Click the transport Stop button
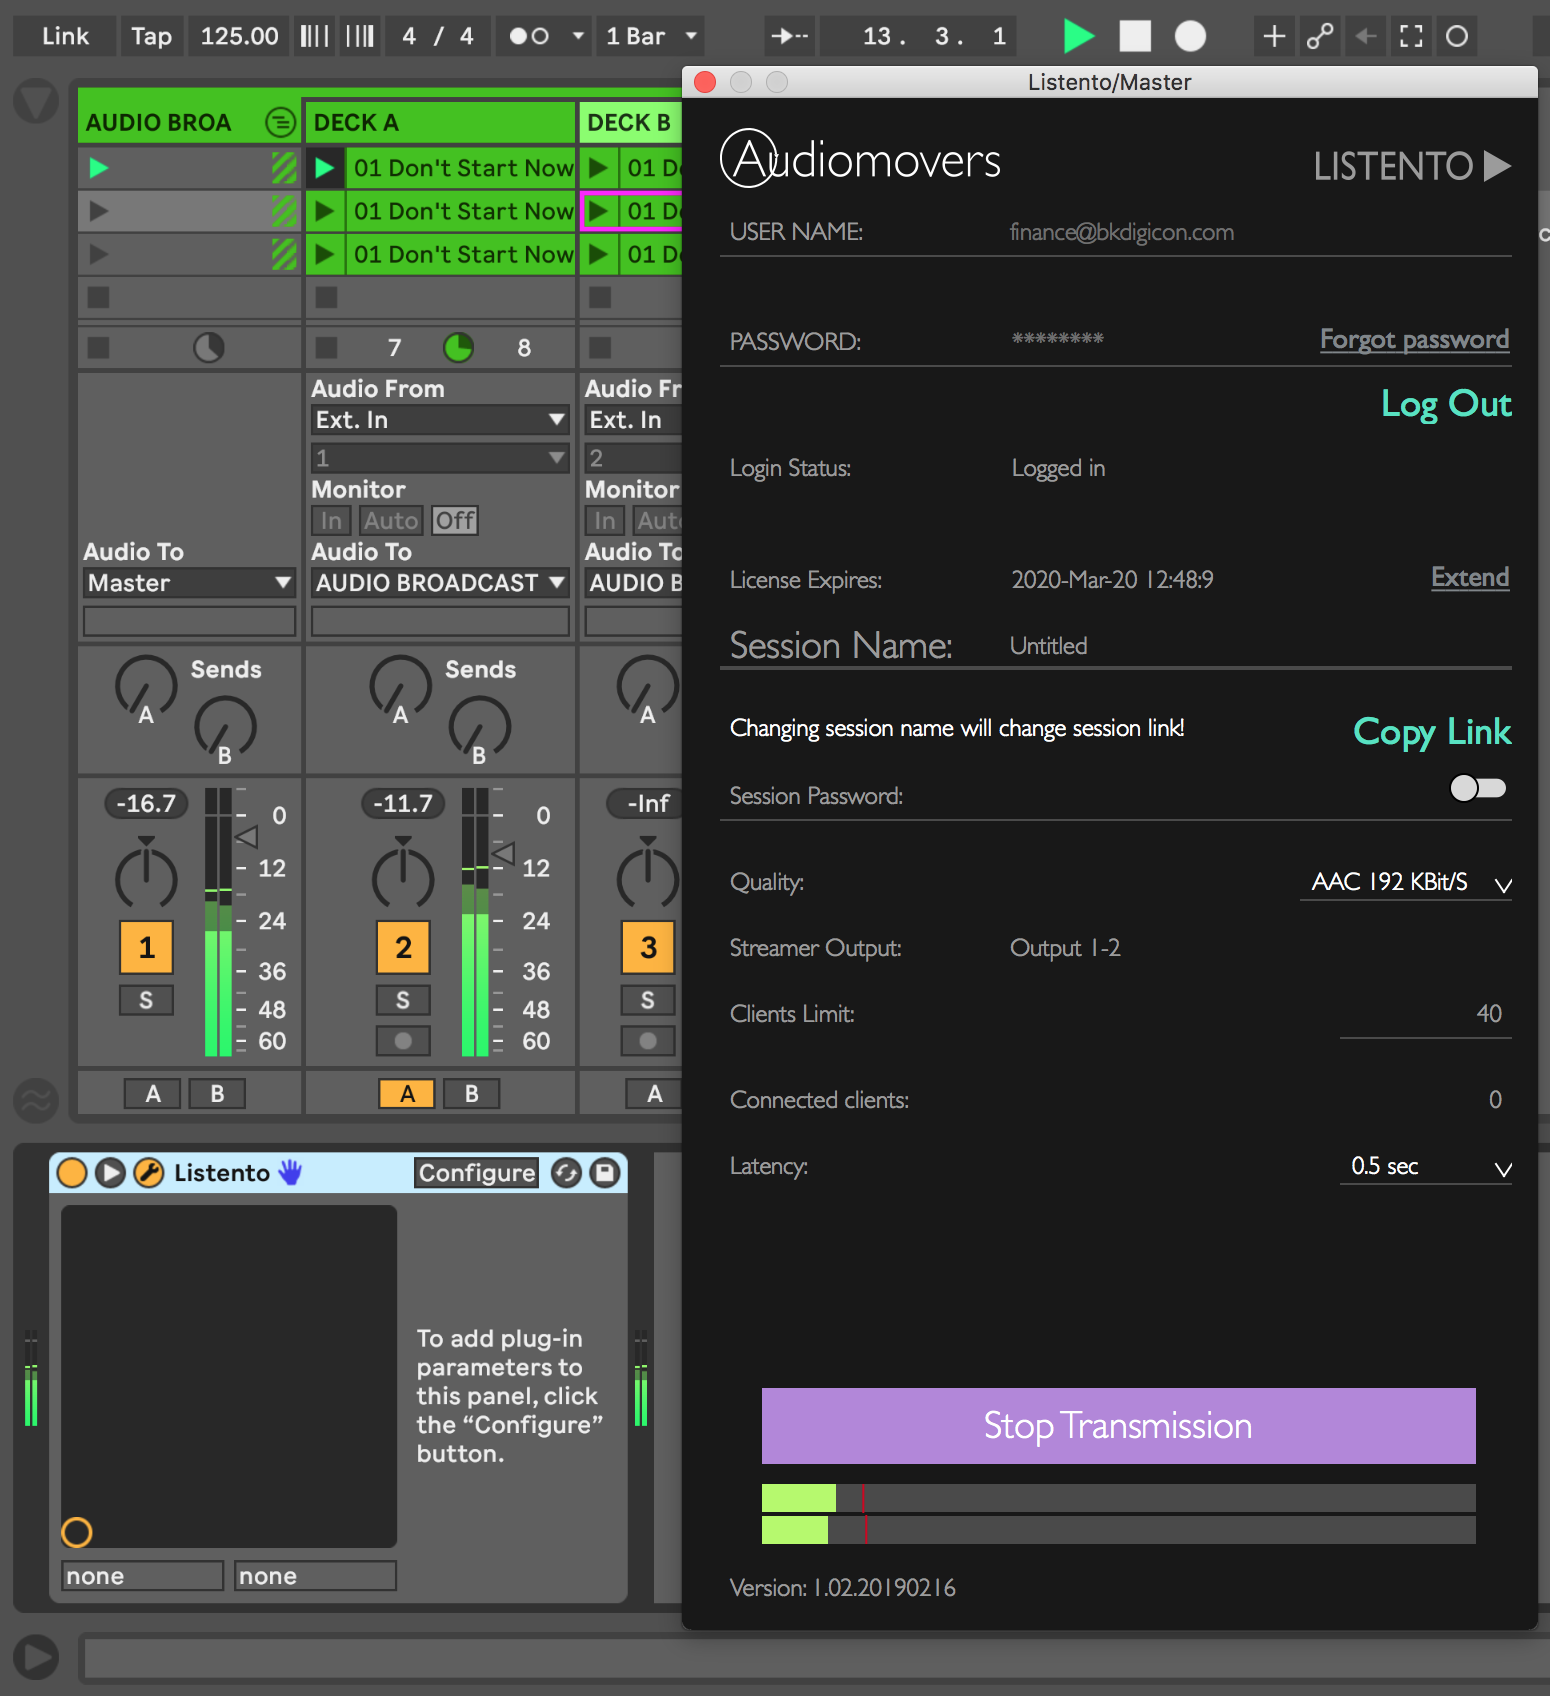The width and height of the screenshot is (1550, 1696). (x=1135, y=36)
